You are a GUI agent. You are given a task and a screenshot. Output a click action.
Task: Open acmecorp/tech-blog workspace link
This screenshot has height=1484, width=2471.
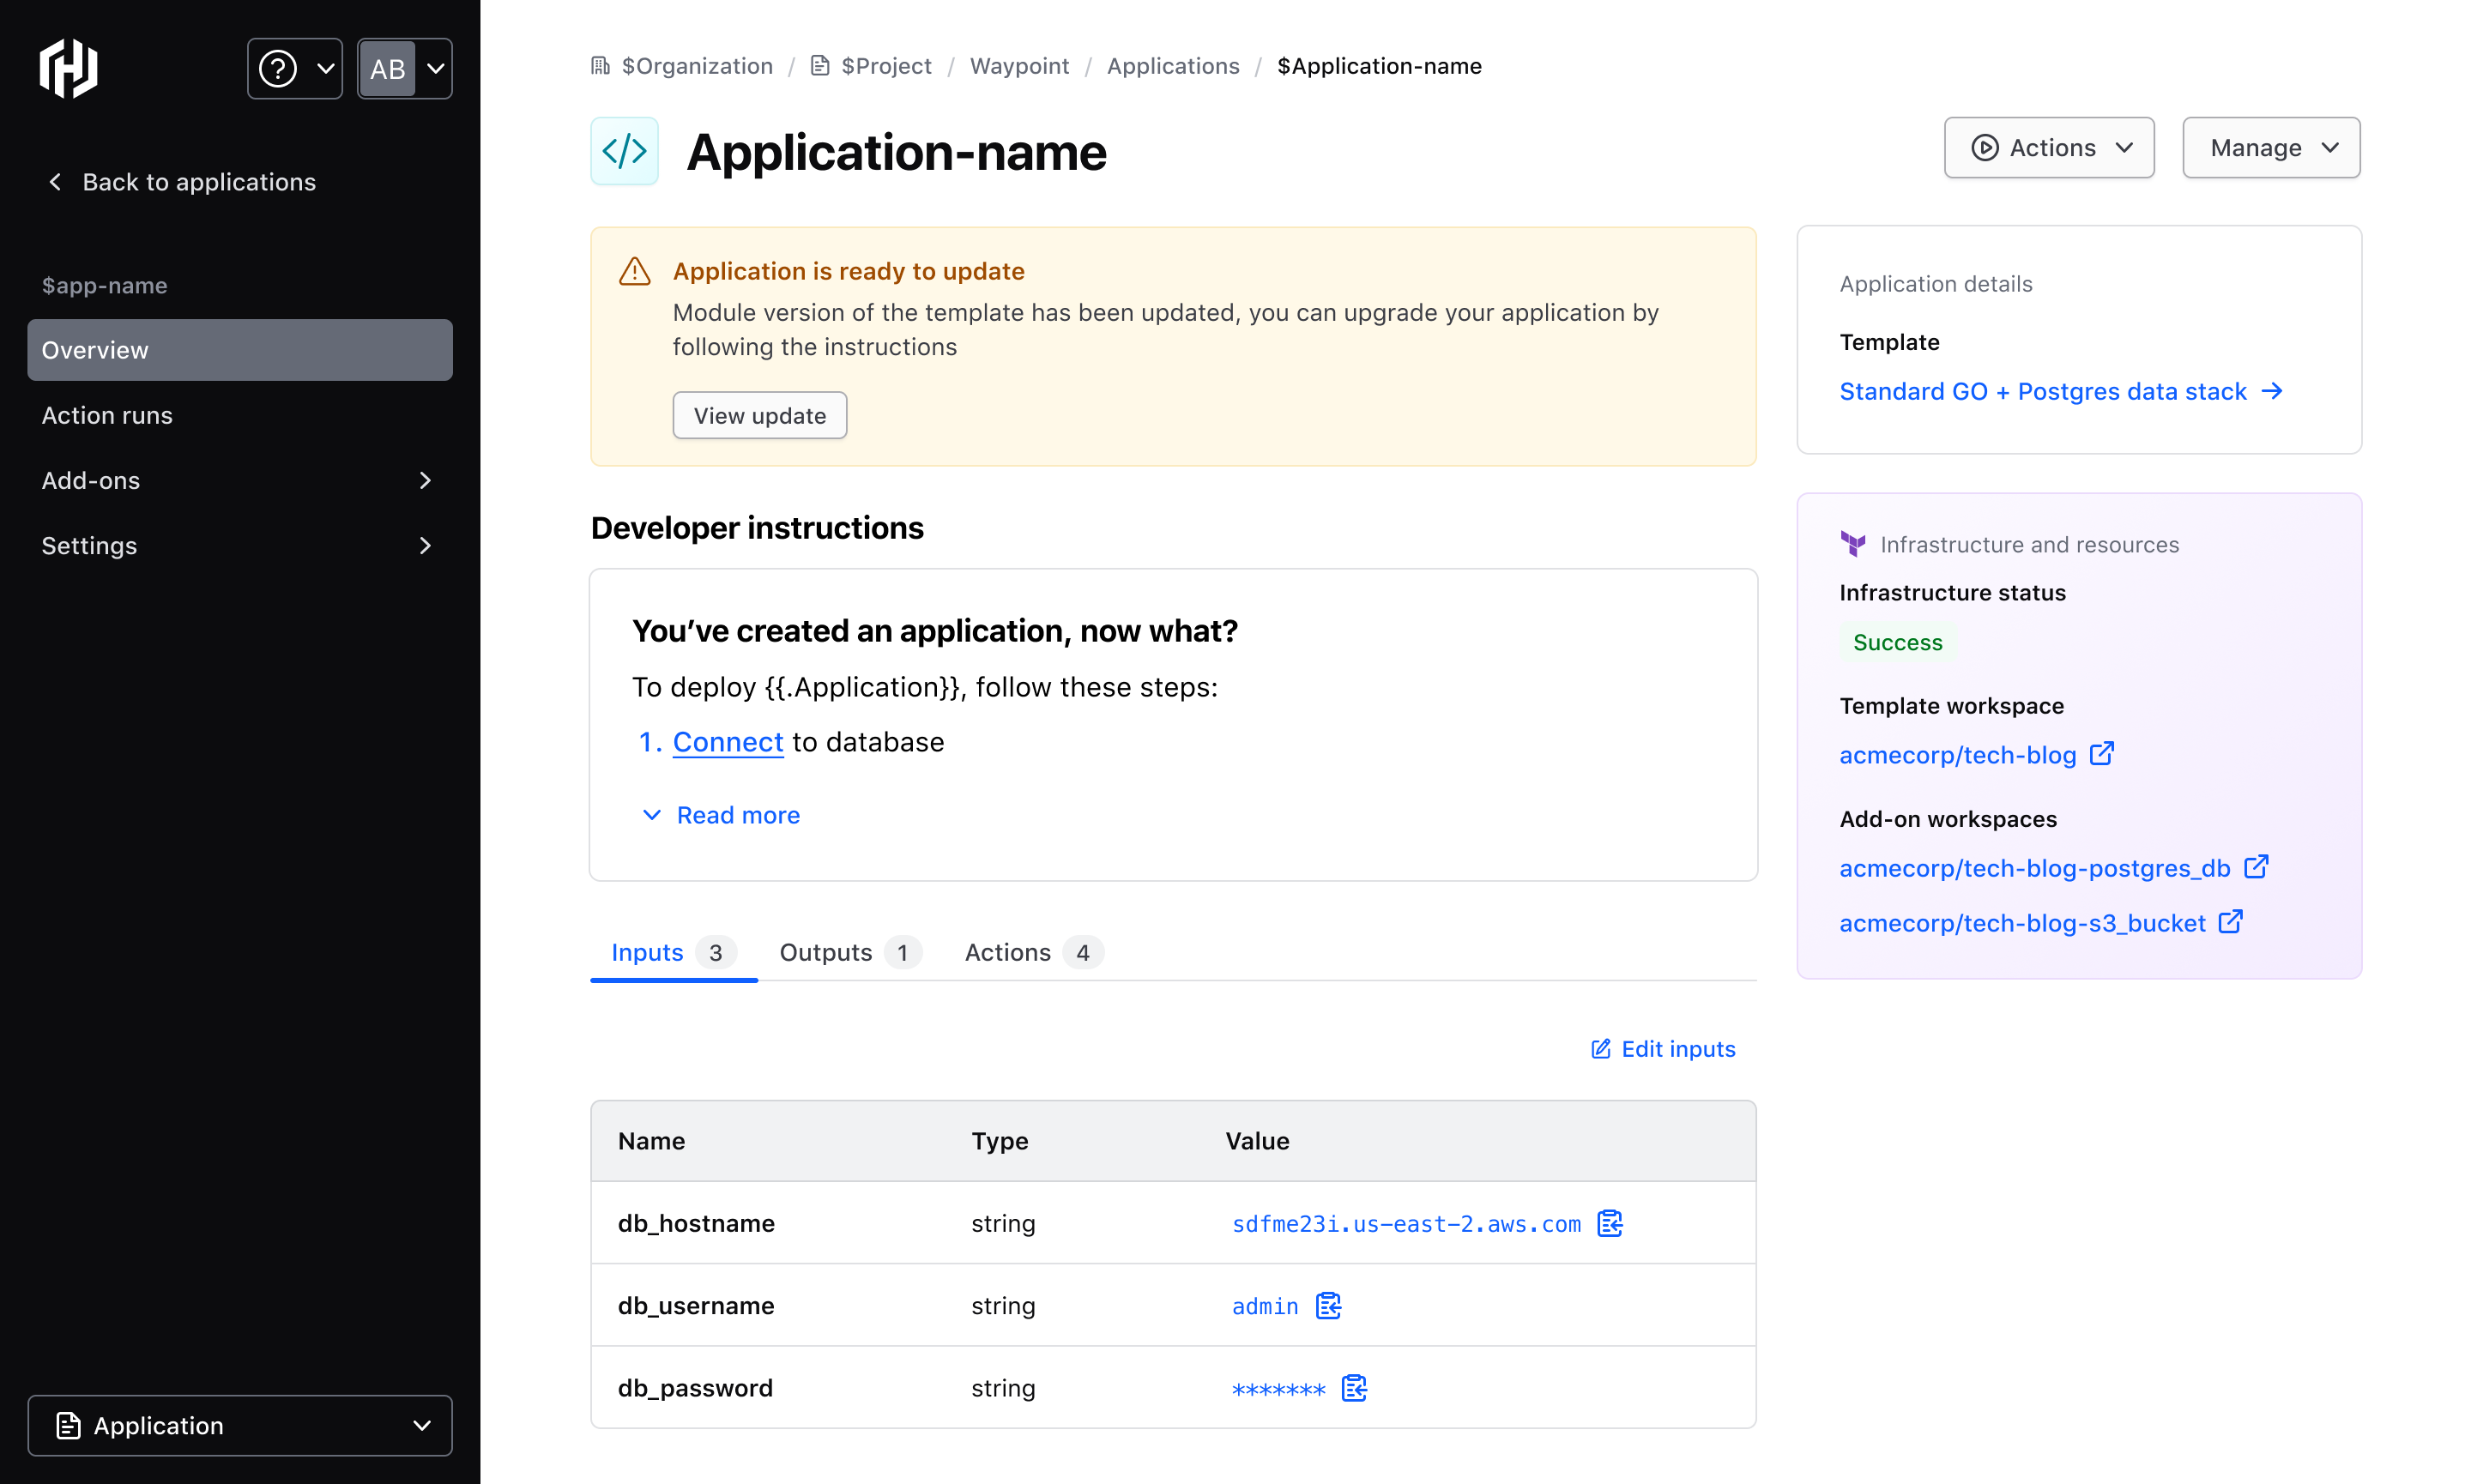[1957, 755]
